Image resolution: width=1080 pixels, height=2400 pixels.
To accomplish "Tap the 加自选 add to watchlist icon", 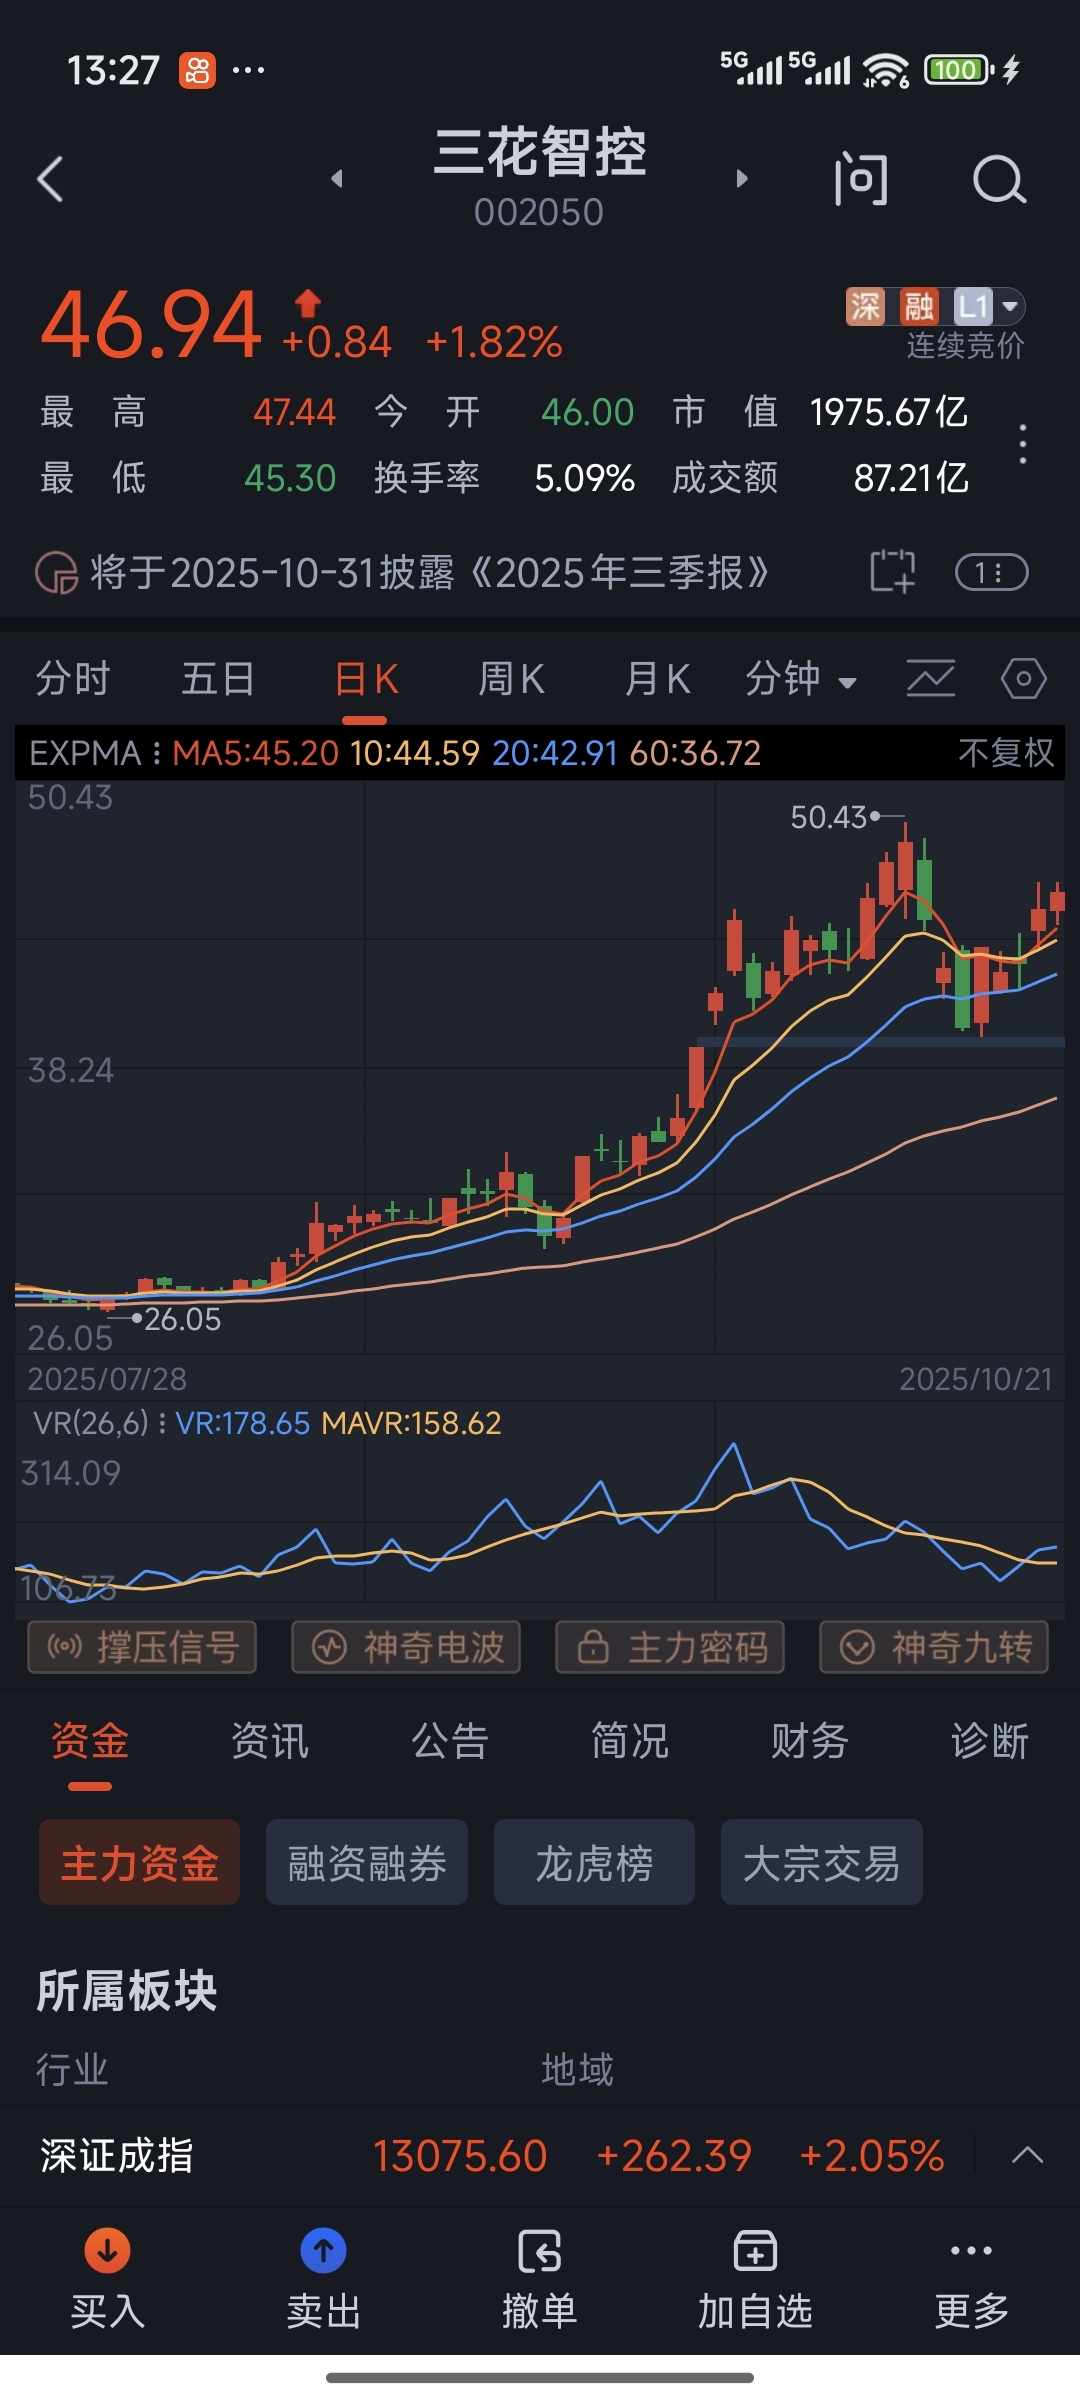I will tap(756, 2251).
